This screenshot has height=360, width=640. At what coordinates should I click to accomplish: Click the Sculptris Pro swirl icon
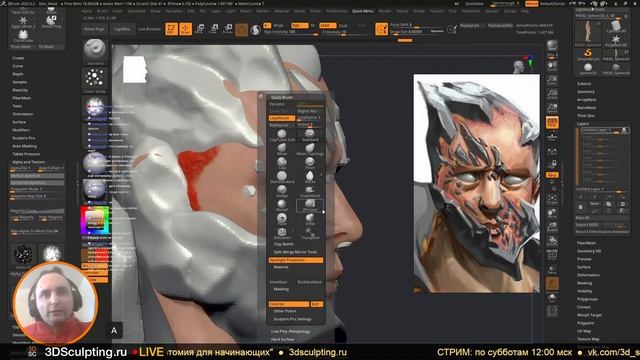[256, 30]
